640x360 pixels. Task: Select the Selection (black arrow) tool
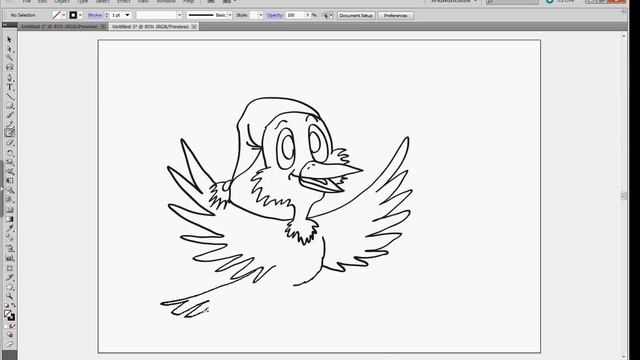coord(9,40)
